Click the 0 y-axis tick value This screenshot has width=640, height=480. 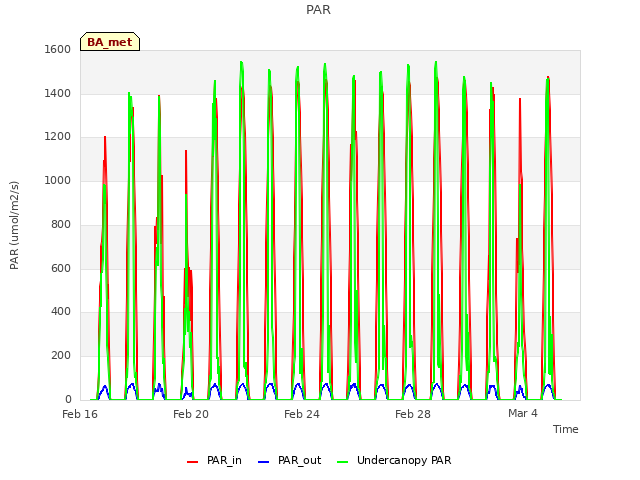[68, 399]
